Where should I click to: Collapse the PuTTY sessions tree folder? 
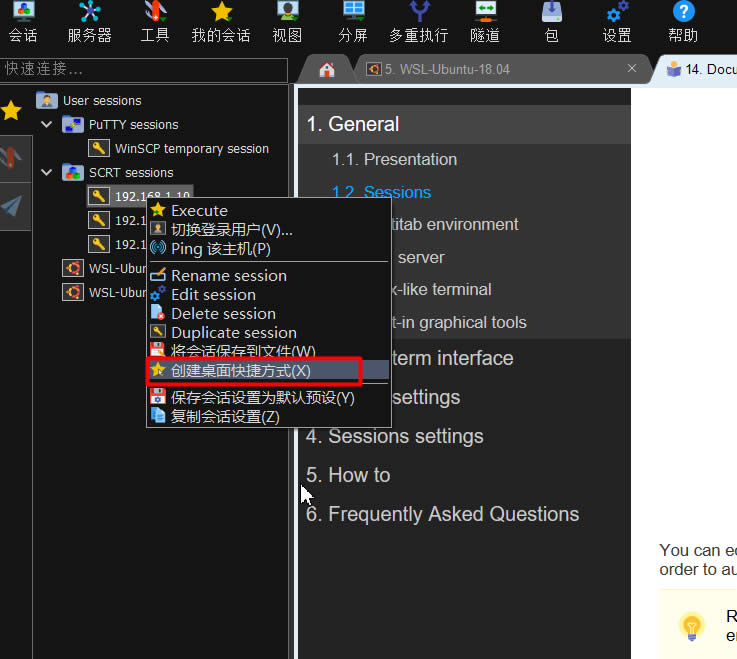pos(47,124)
